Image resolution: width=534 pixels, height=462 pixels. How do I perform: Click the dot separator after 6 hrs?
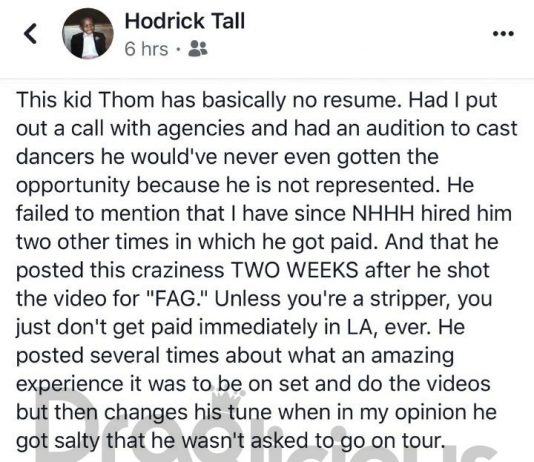[178, 49]
